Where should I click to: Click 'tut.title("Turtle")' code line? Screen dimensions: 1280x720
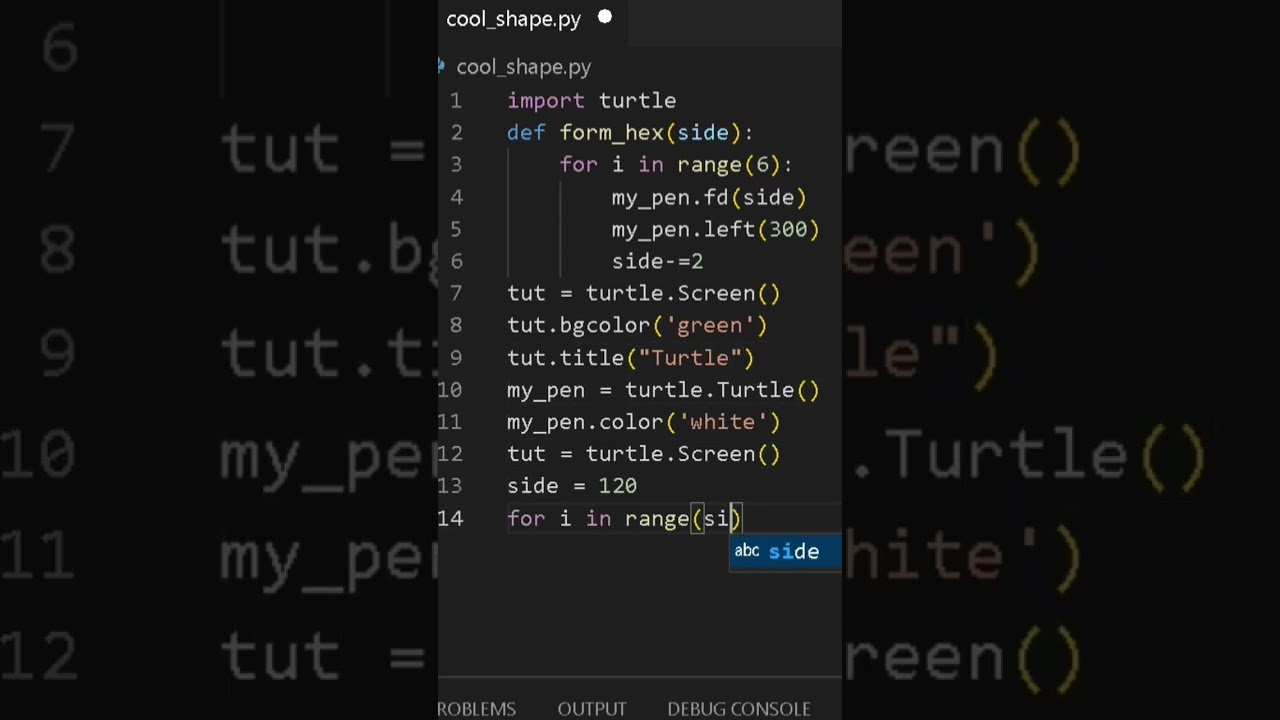[631, 358]
